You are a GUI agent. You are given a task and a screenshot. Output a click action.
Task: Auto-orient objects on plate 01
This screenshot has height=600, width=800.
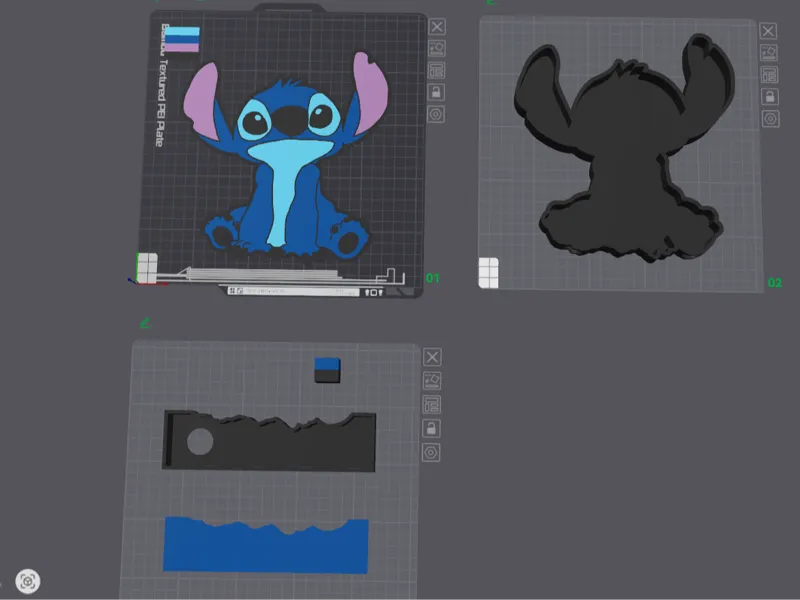tap(437, 48)
